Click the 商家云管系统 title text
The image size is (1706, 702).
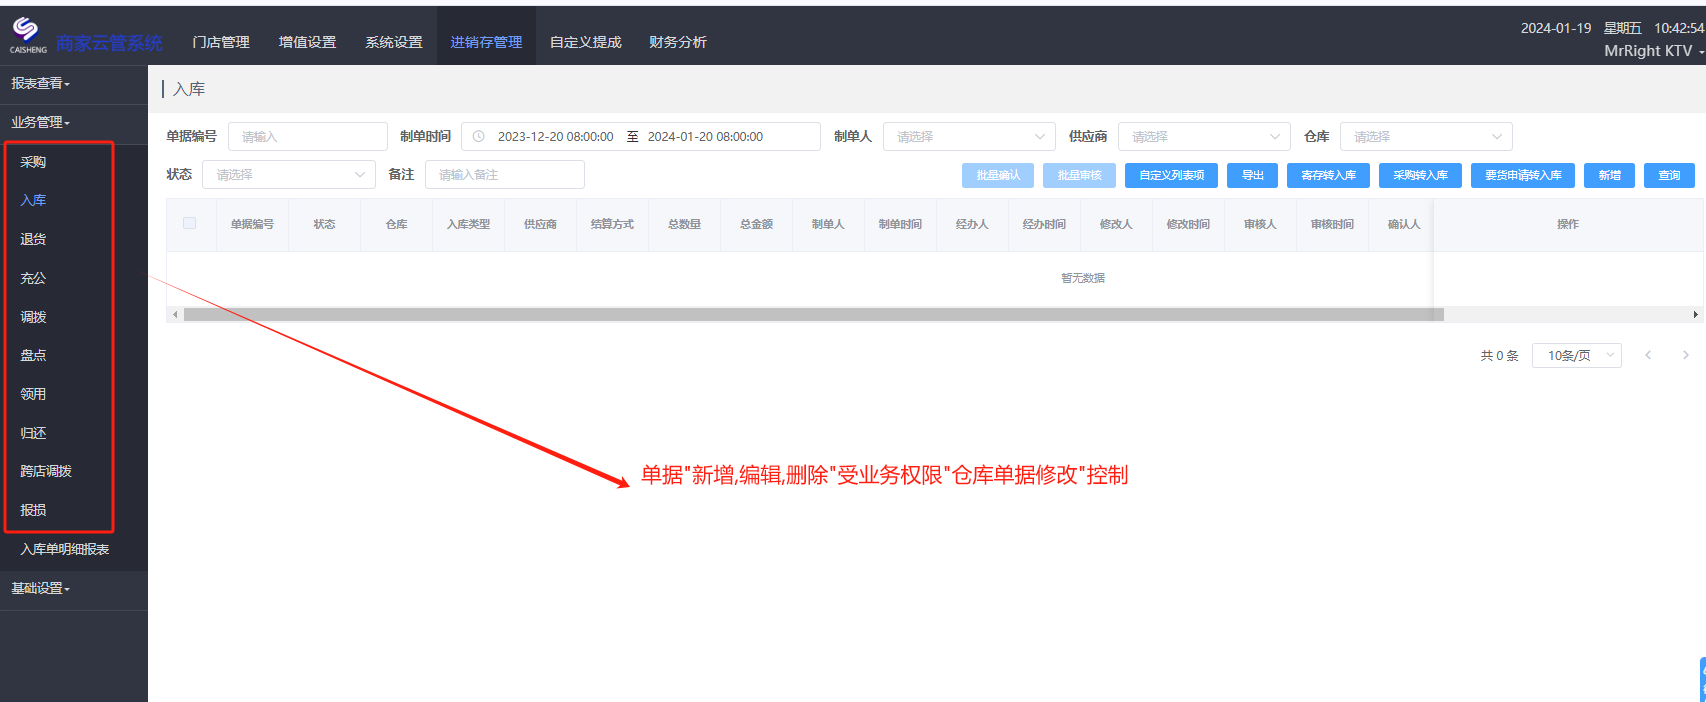pos(109,43)
